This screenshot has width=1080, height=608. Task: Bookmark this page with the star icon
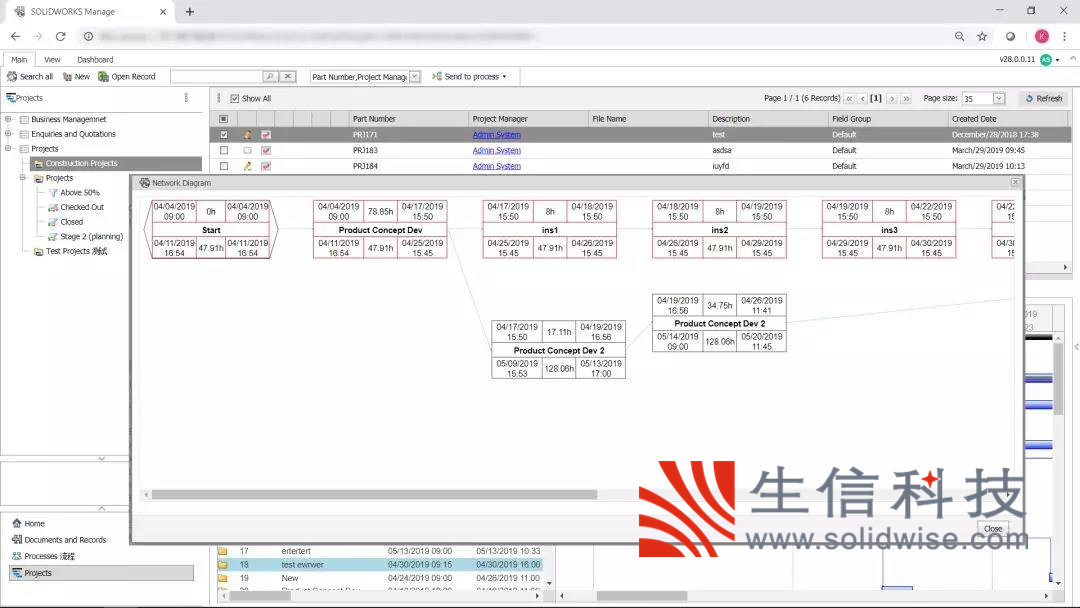point(982,36)
